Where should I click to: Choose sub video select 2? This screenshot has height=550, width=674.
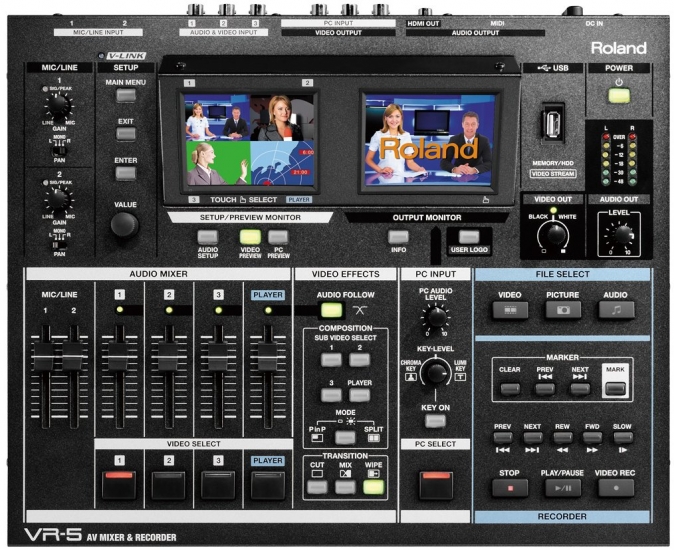pyautogui.click(x=359, y=360)
